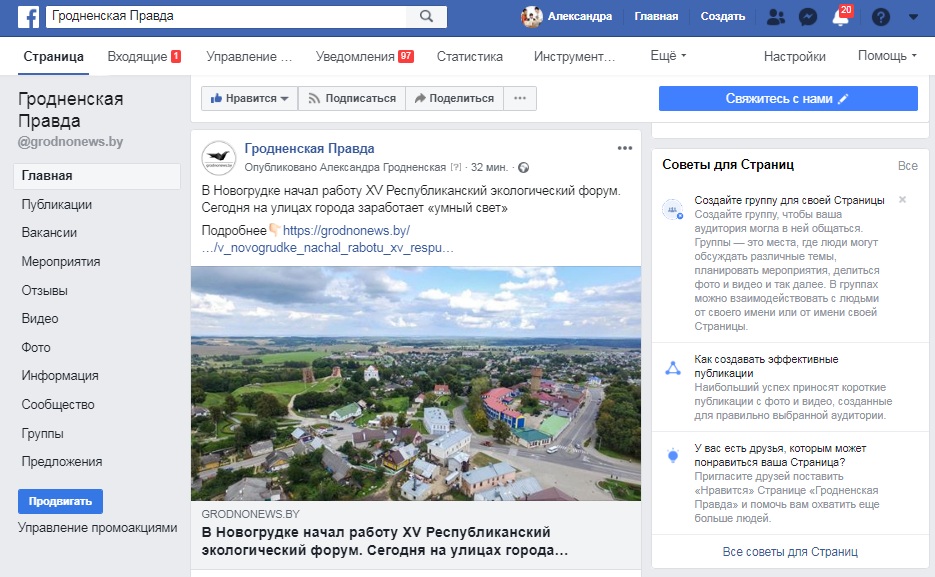Open Входящие tab

(144, 57)
